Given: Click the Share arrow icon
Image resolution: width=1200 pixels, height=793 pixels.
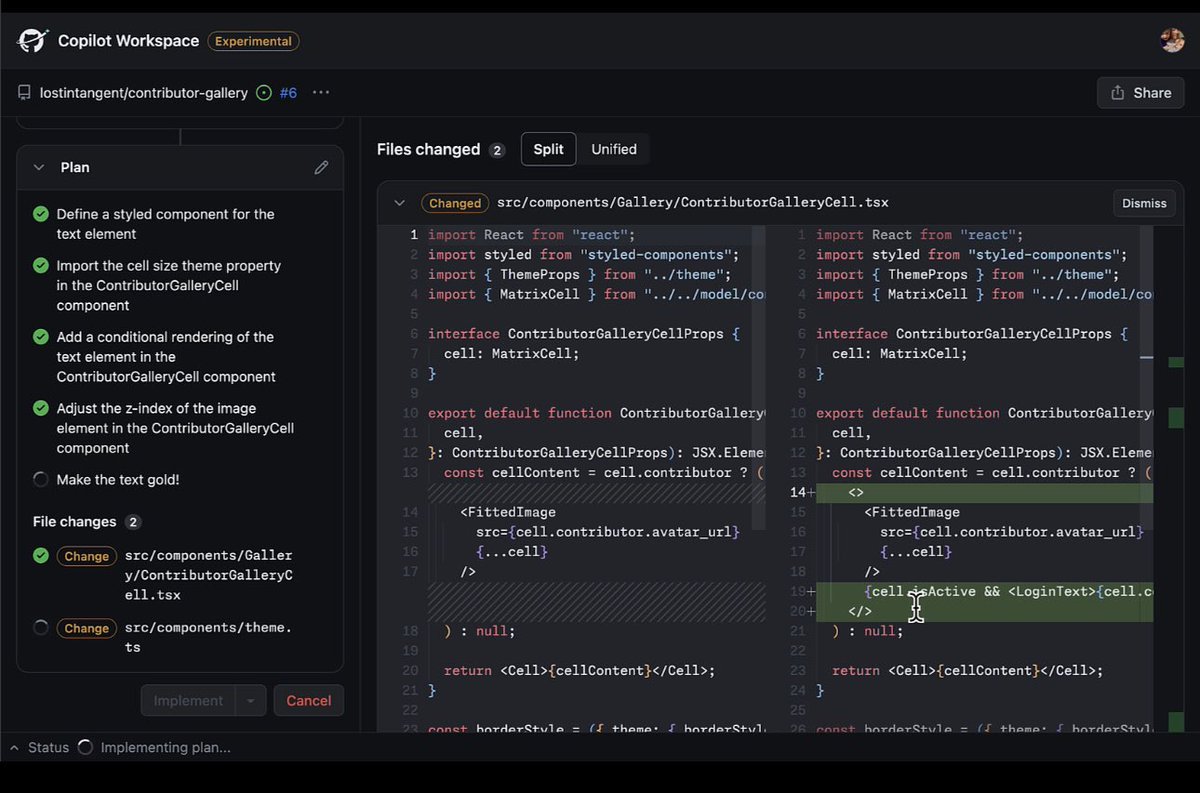Looking at the screenshot, I should click(1117, 93).
